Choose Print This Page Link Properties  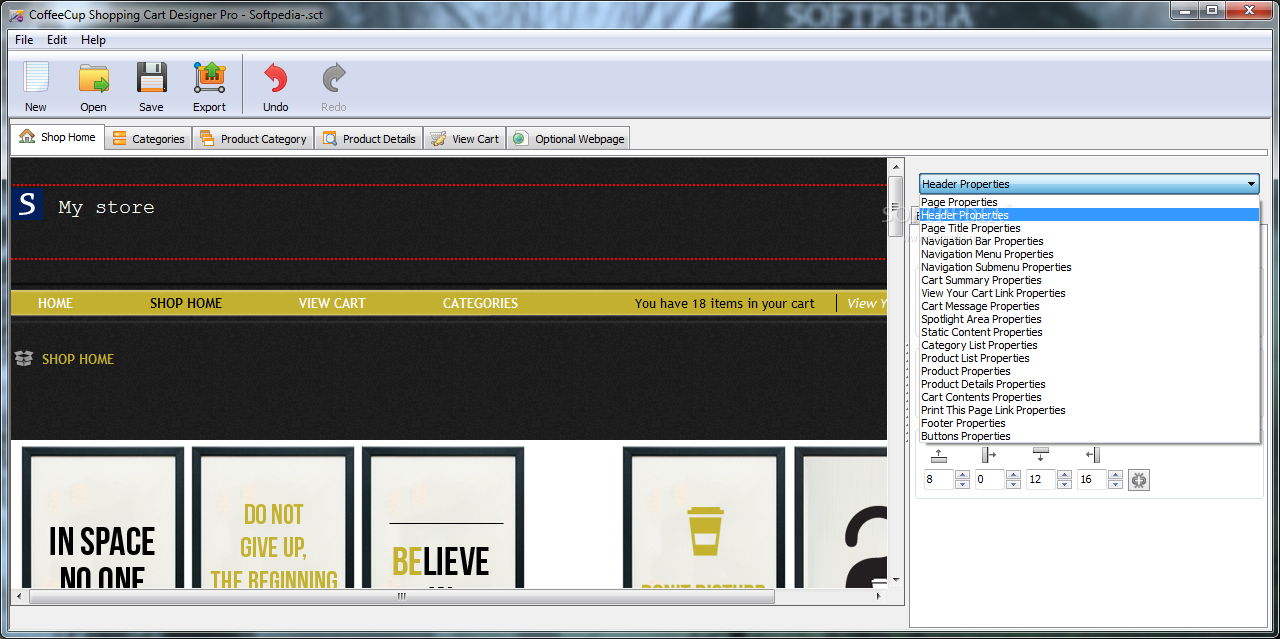pyautogui.click(x=1089, y=410)
